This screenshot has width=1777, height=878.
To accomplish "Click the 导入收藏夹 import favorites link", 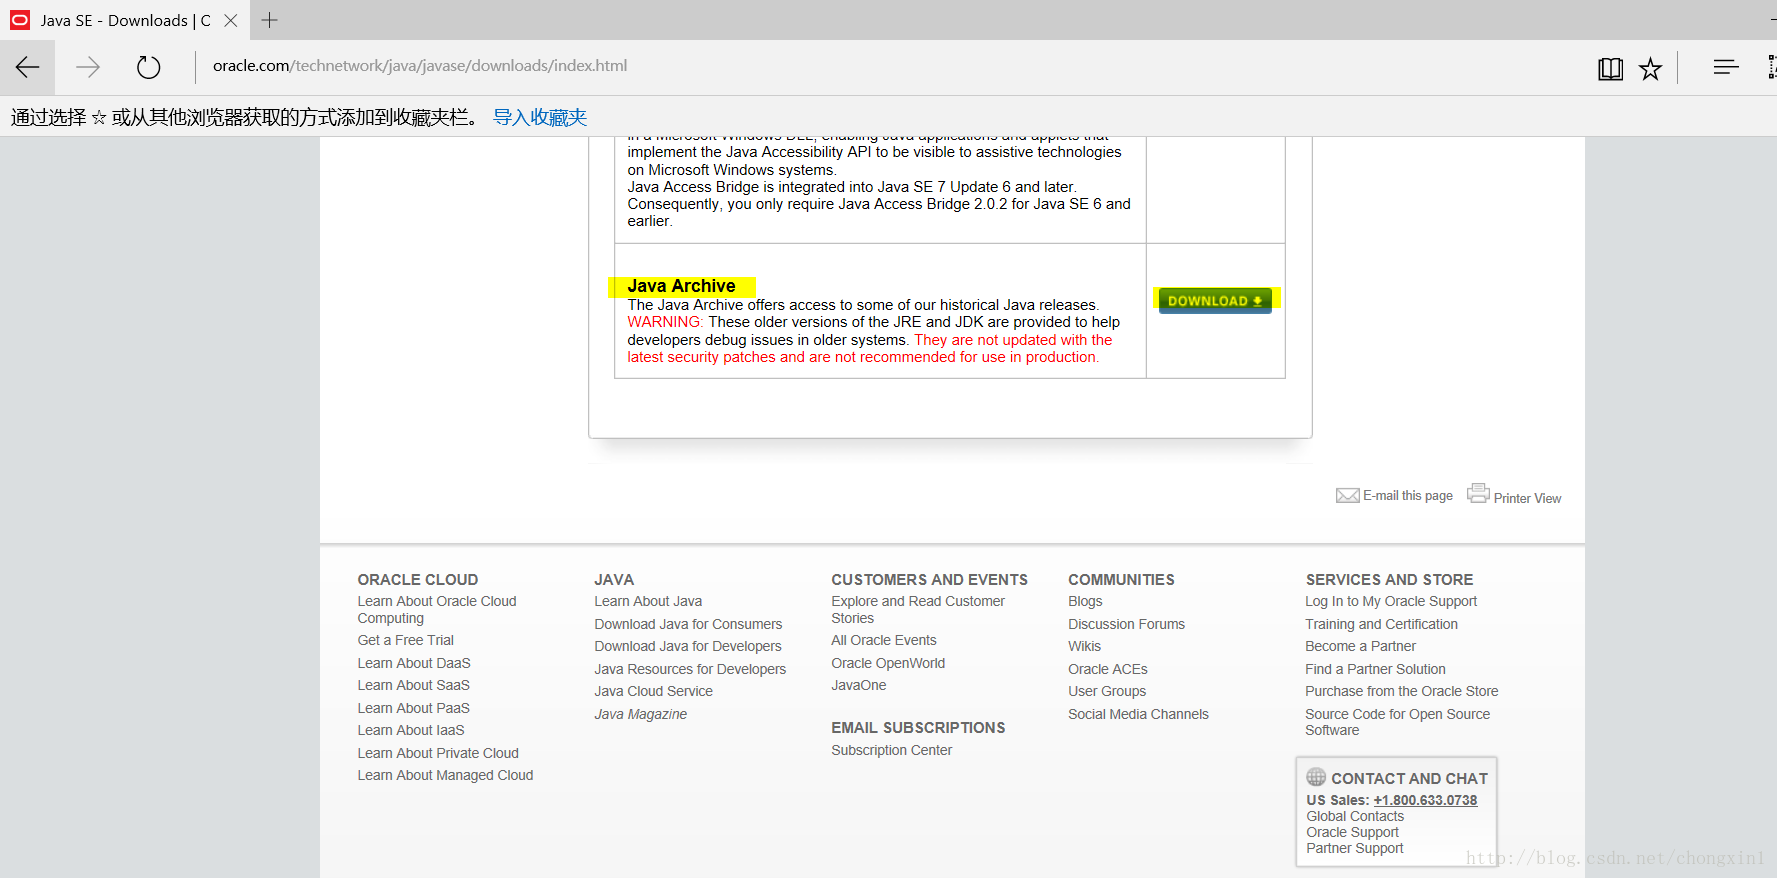I will tap(540, 117).
